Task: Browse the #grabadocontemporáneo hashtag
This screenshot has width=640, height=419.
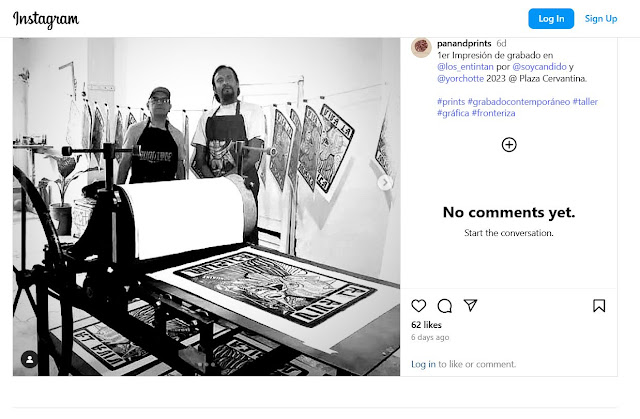Action: (518, 102)
